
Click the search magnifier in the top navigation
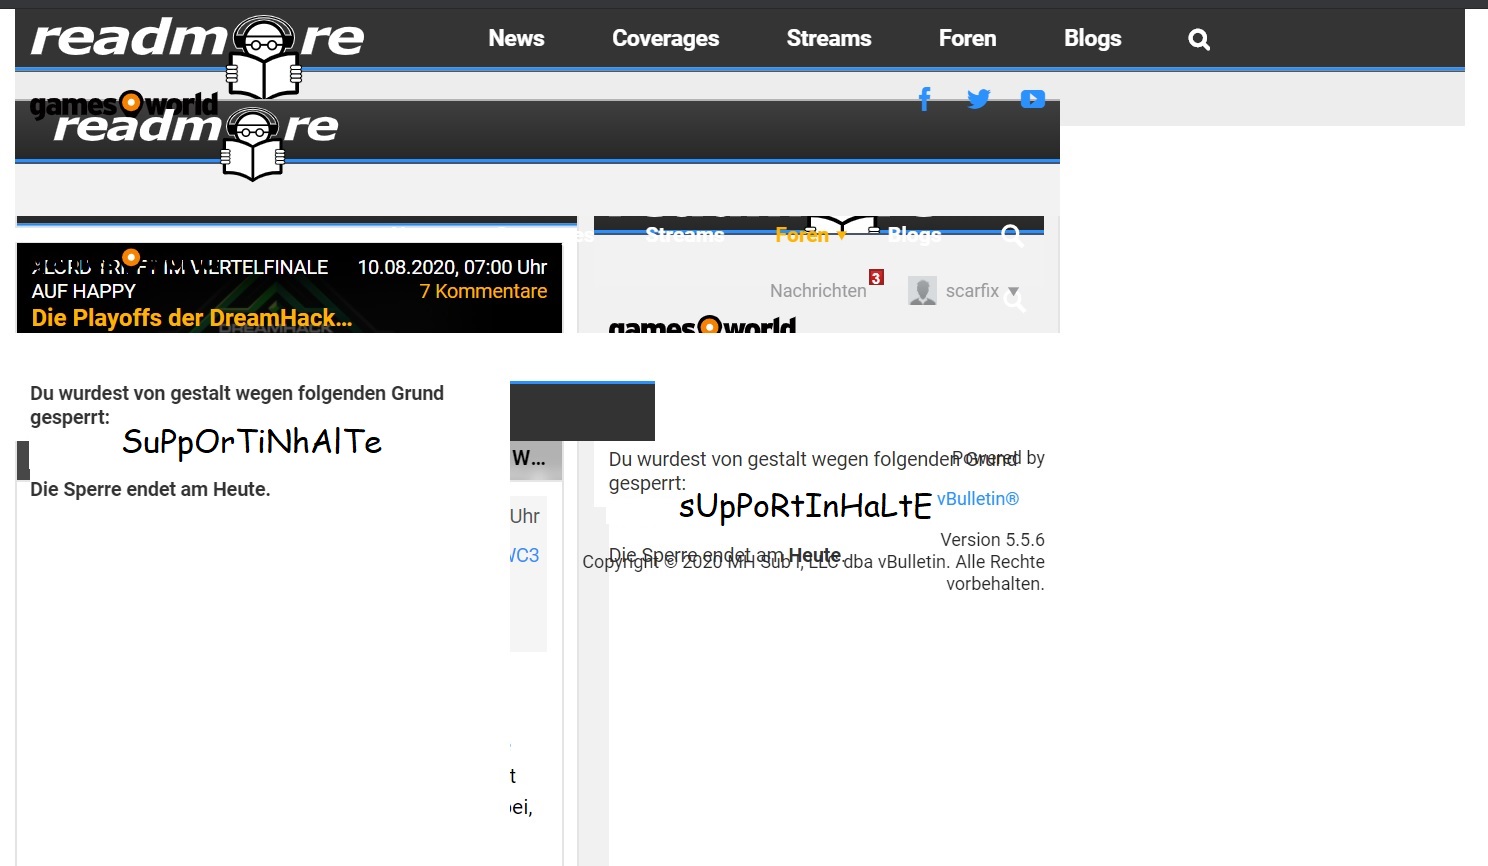[1198, 39]
